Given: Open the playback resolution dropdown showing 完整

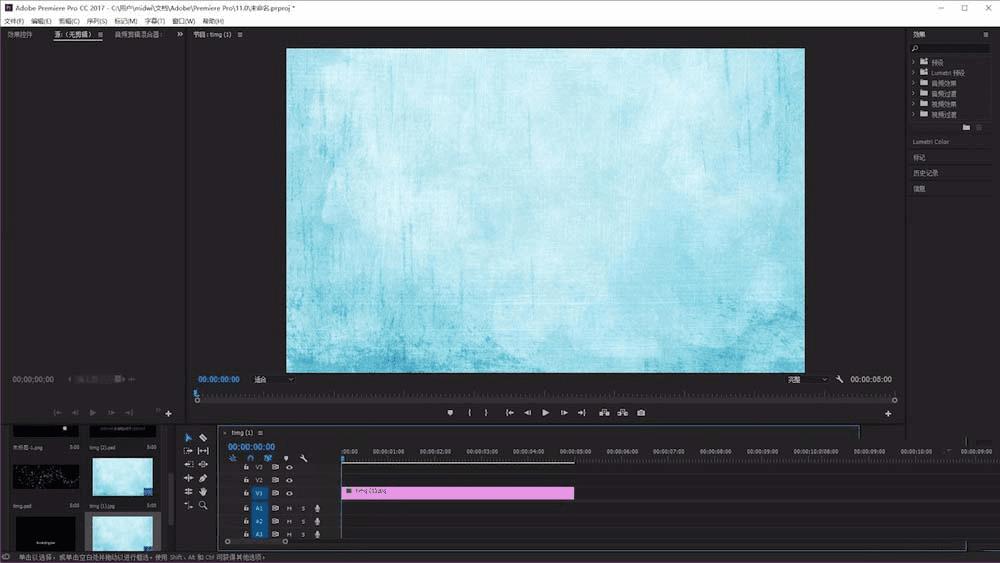Looking at the screenshot, I should click(x=807, y=380).
